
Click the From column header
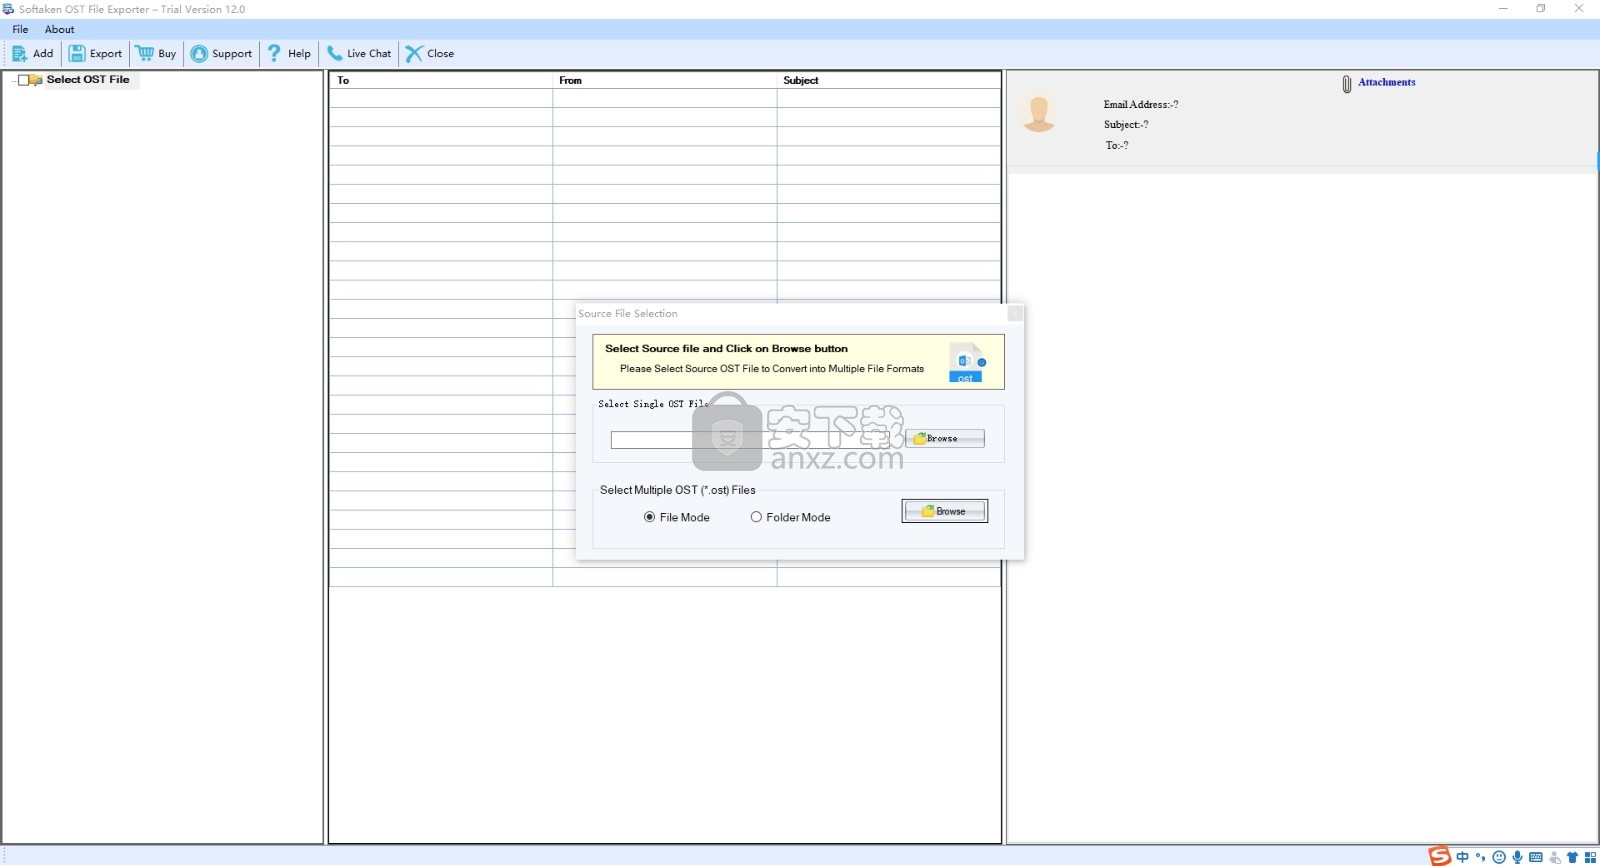pyautogui.click(x=665, y=80)
